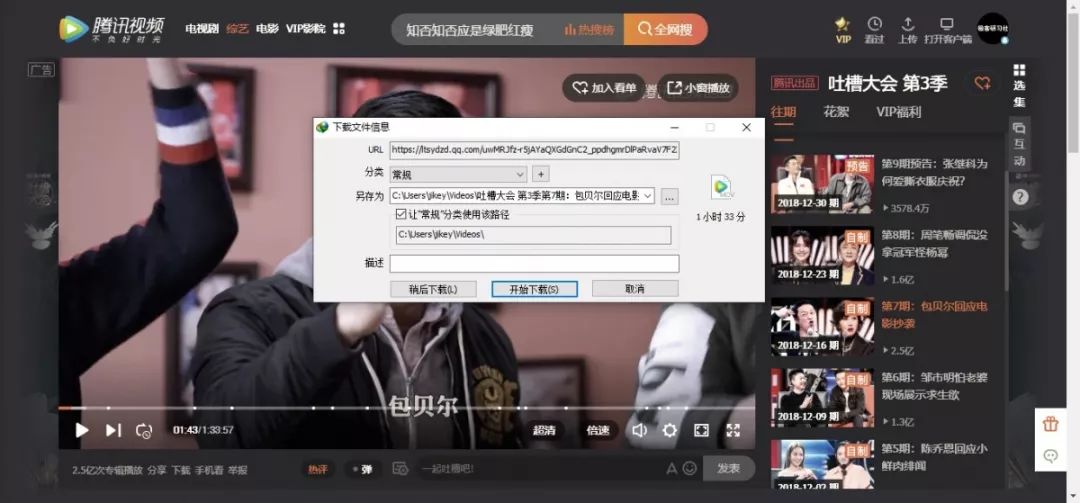Open the 热搜榜 hot search list
This screenshot has height=503, width=1080.
(x=590, y=30)
